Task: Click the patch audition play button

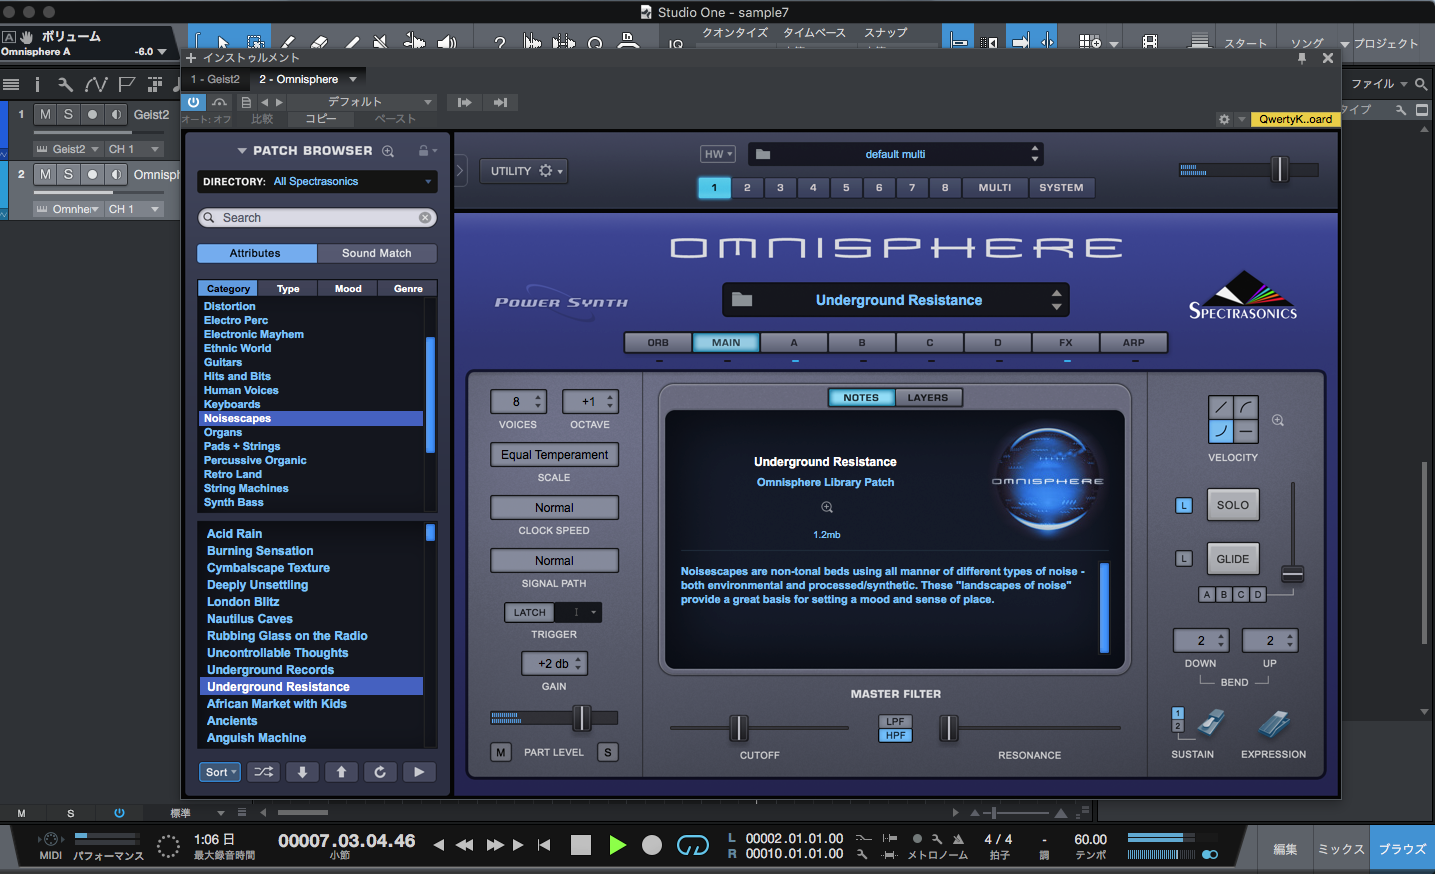Action: (x=419, y=772)
